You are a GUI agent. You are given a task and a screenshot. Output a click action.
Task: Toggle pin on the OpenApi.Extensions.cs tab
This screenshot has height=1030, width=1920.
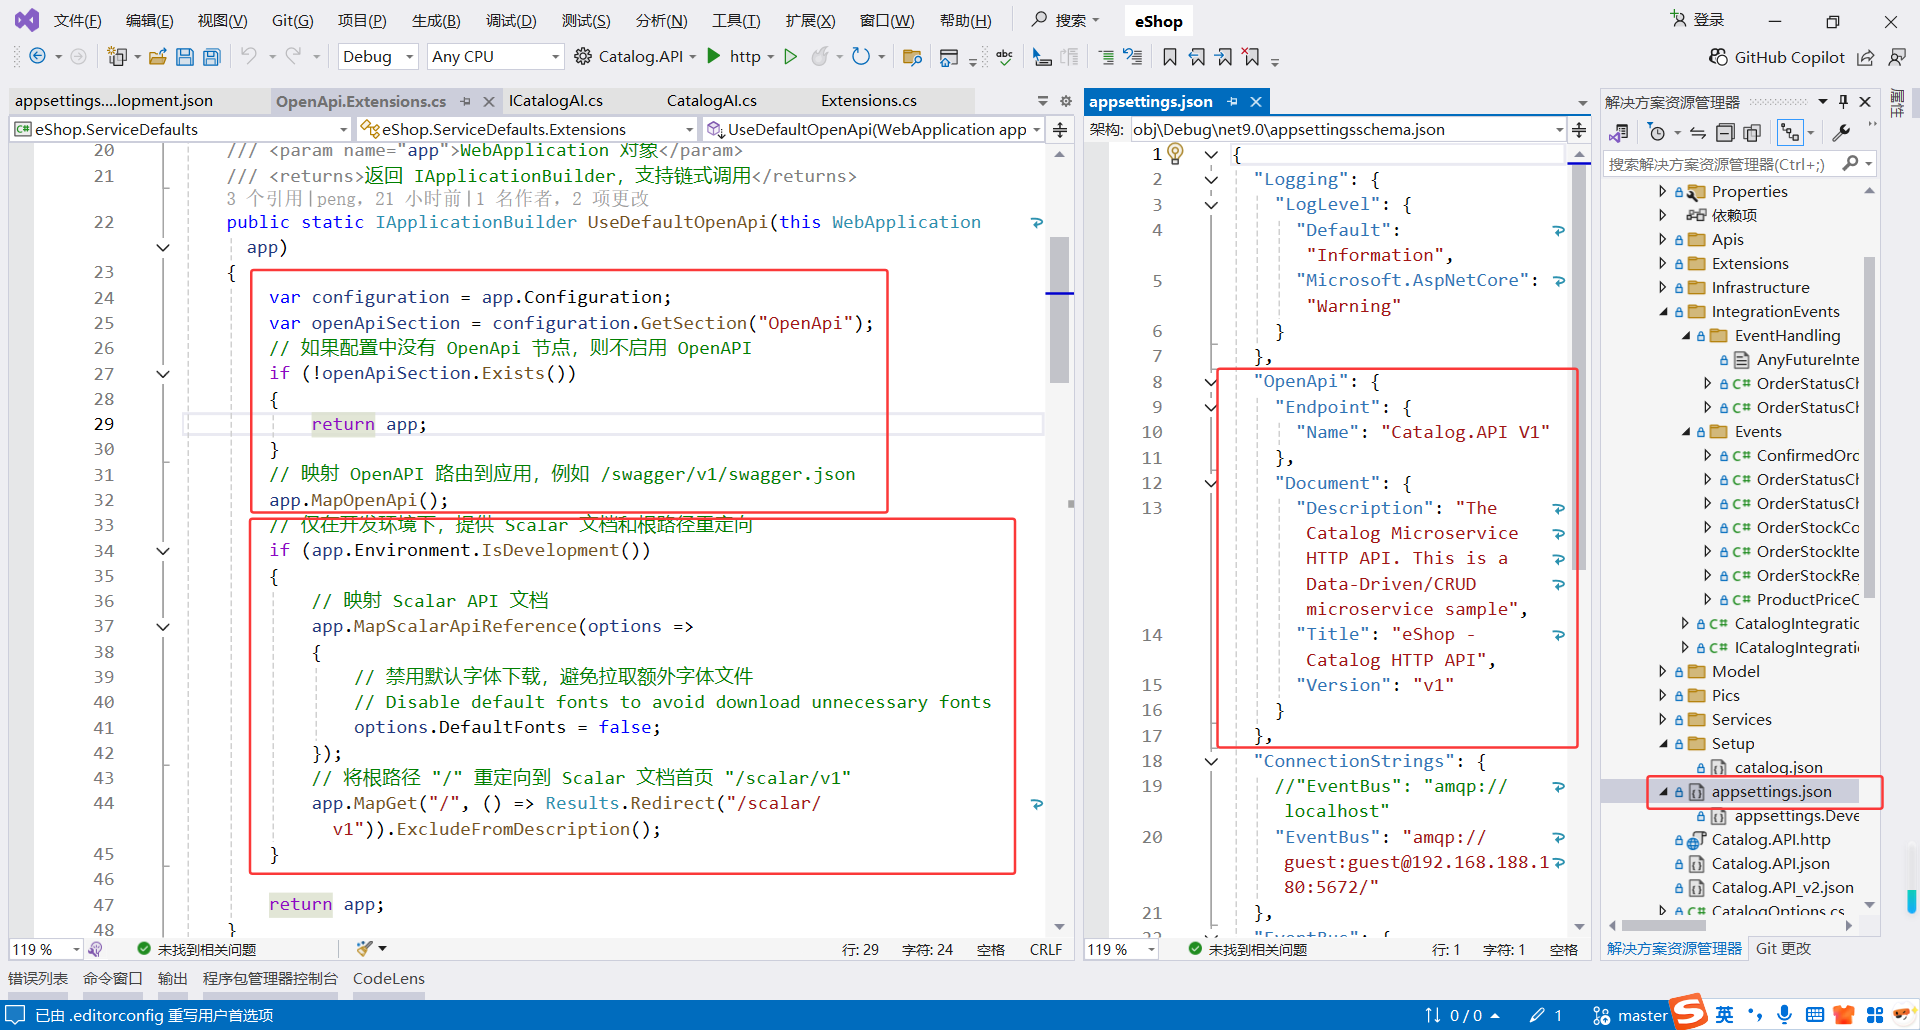(x=466, y=101)
